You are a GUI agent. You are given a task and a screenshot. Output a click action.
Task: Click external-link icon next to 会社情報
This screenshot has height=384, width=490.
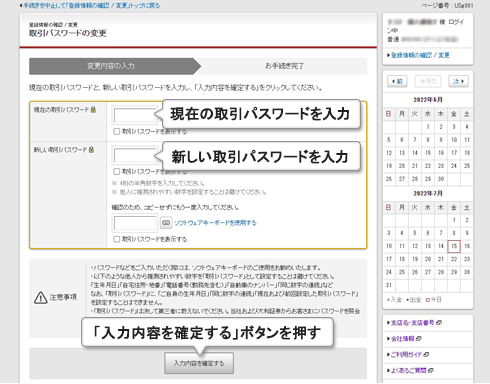(x=419, y=339)
